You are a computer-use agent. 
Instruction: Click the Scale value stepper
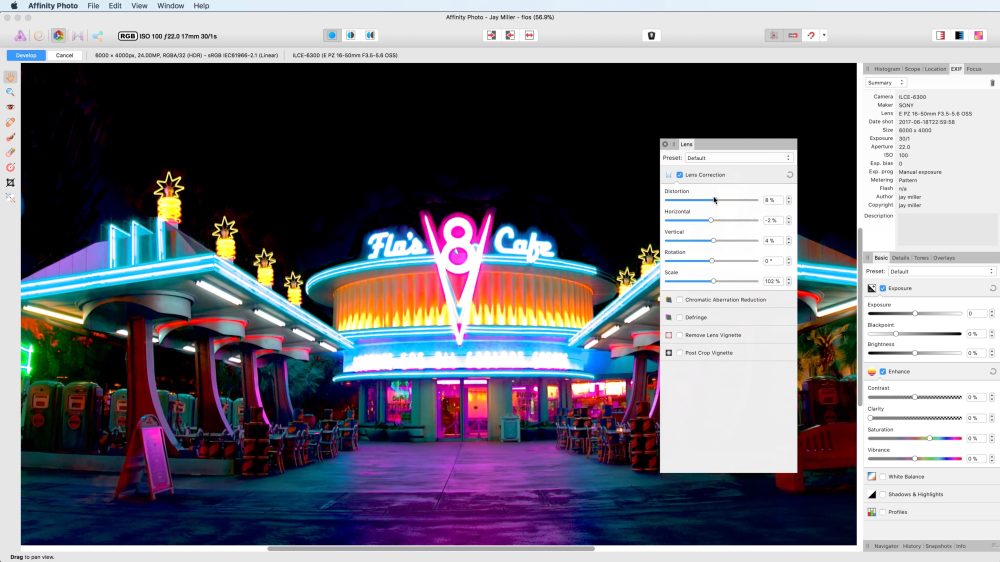pos(789,281)
